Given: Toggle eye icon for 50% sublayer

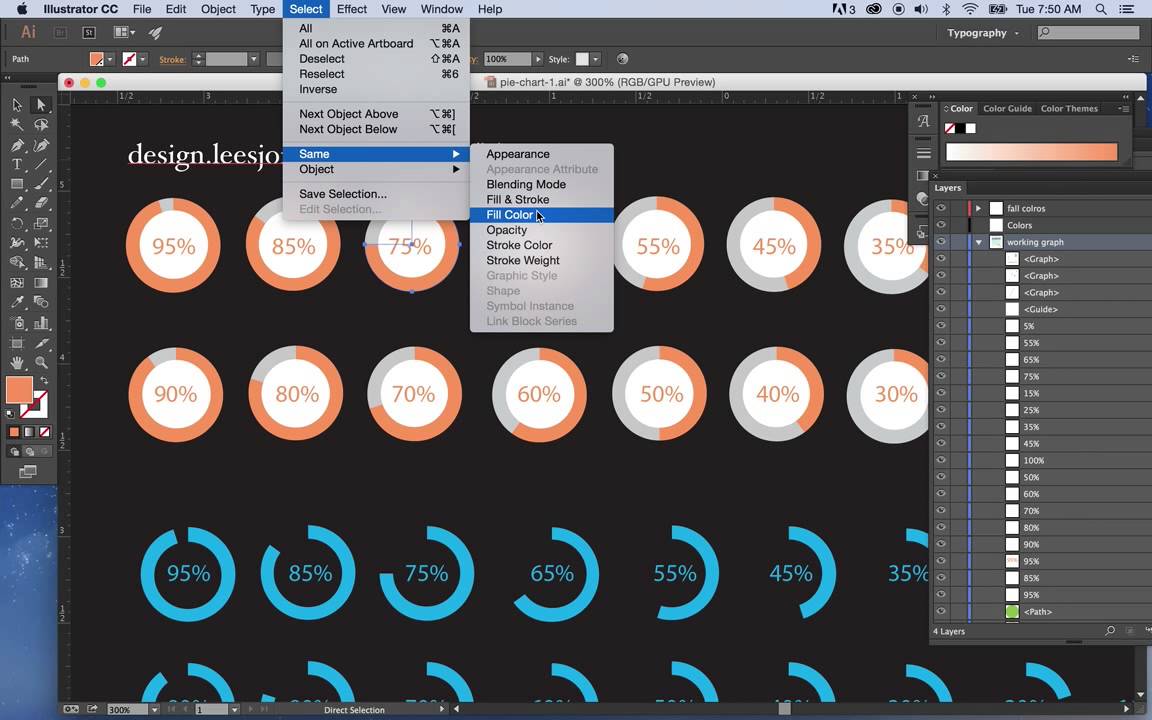Looking at the screenshot, I should click(x=940, y=478).
